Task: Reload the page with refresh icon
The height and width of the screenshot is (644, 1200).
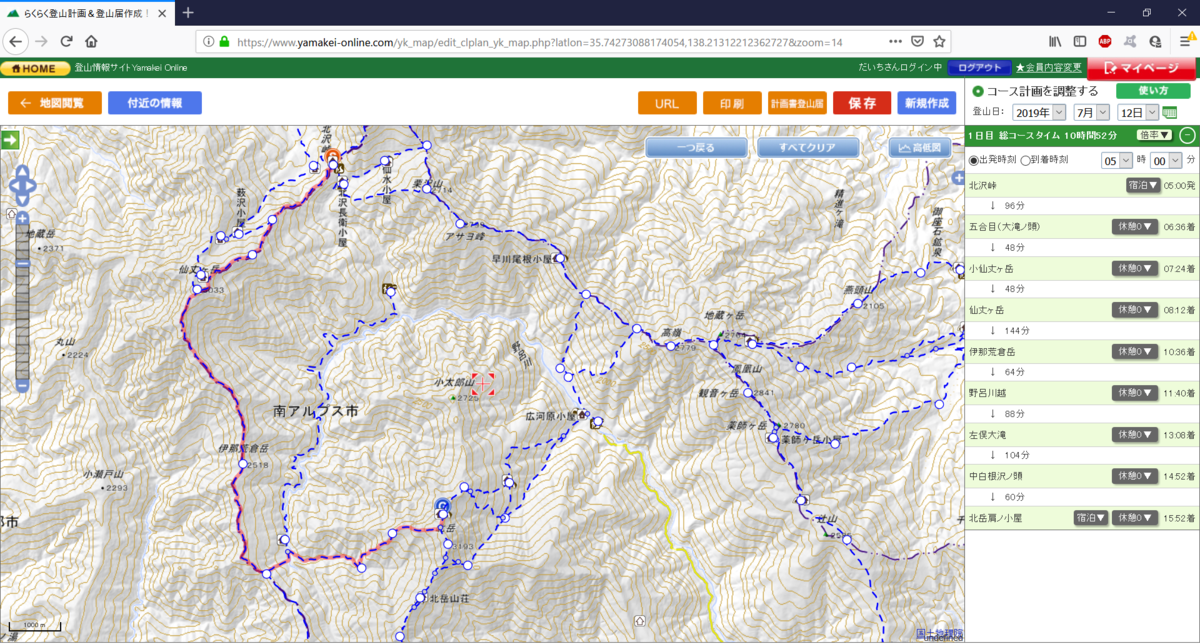Action: (x=66, y=42)
